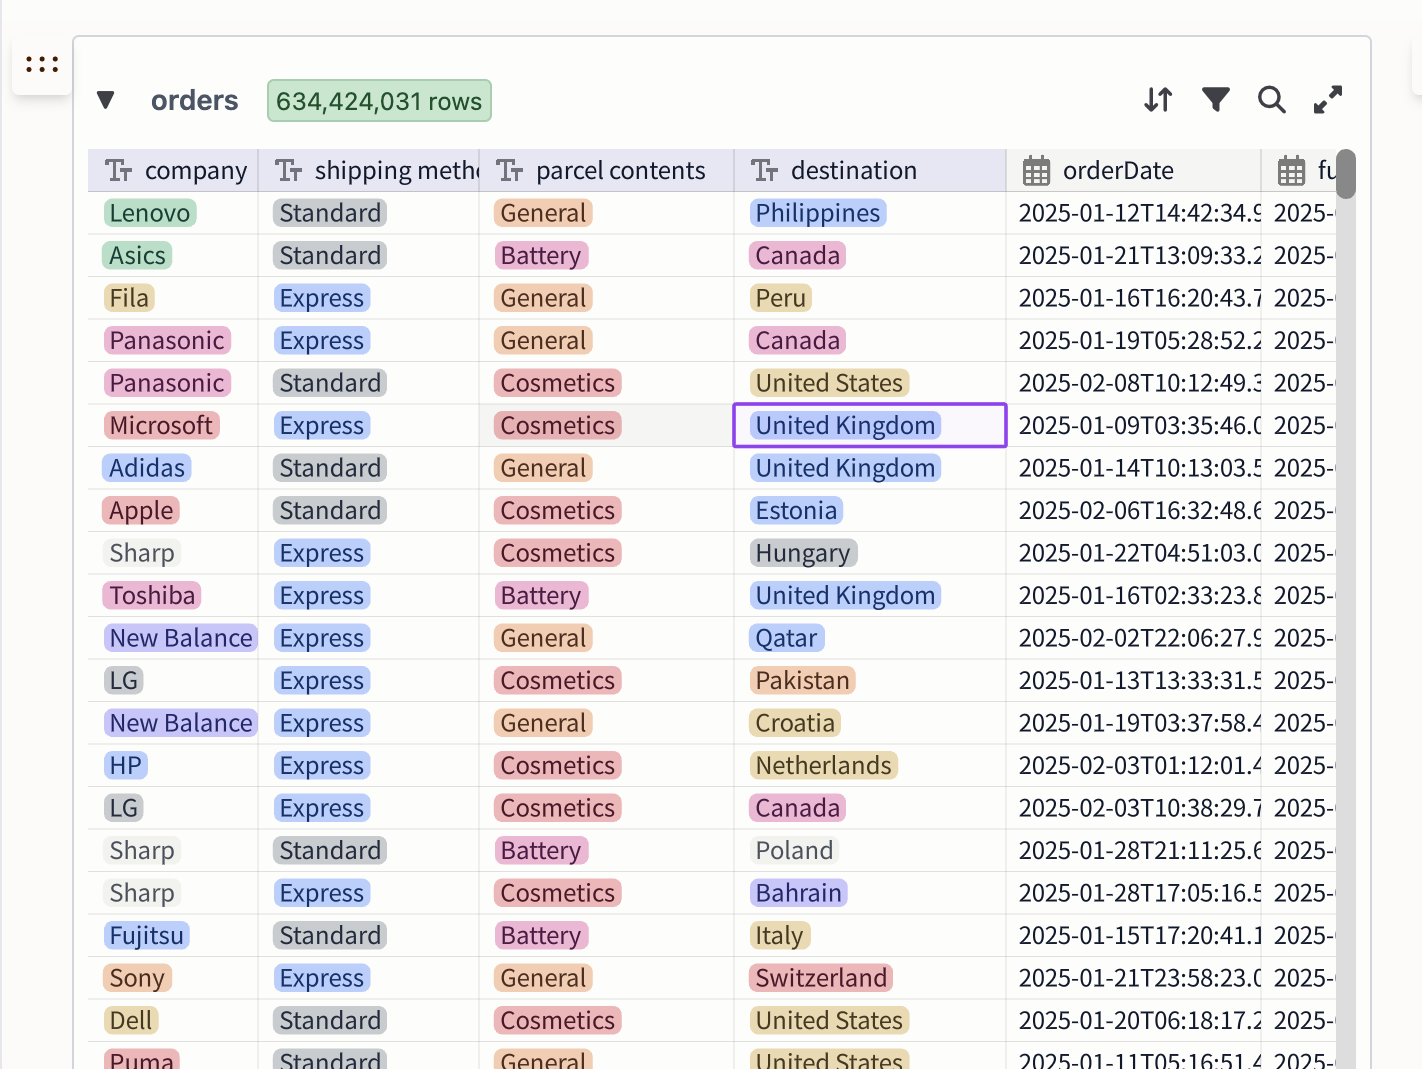Screen dimensions: 1422x1069
Task: Click the vertical scrollbar thumb
Action: [1346, 174]
